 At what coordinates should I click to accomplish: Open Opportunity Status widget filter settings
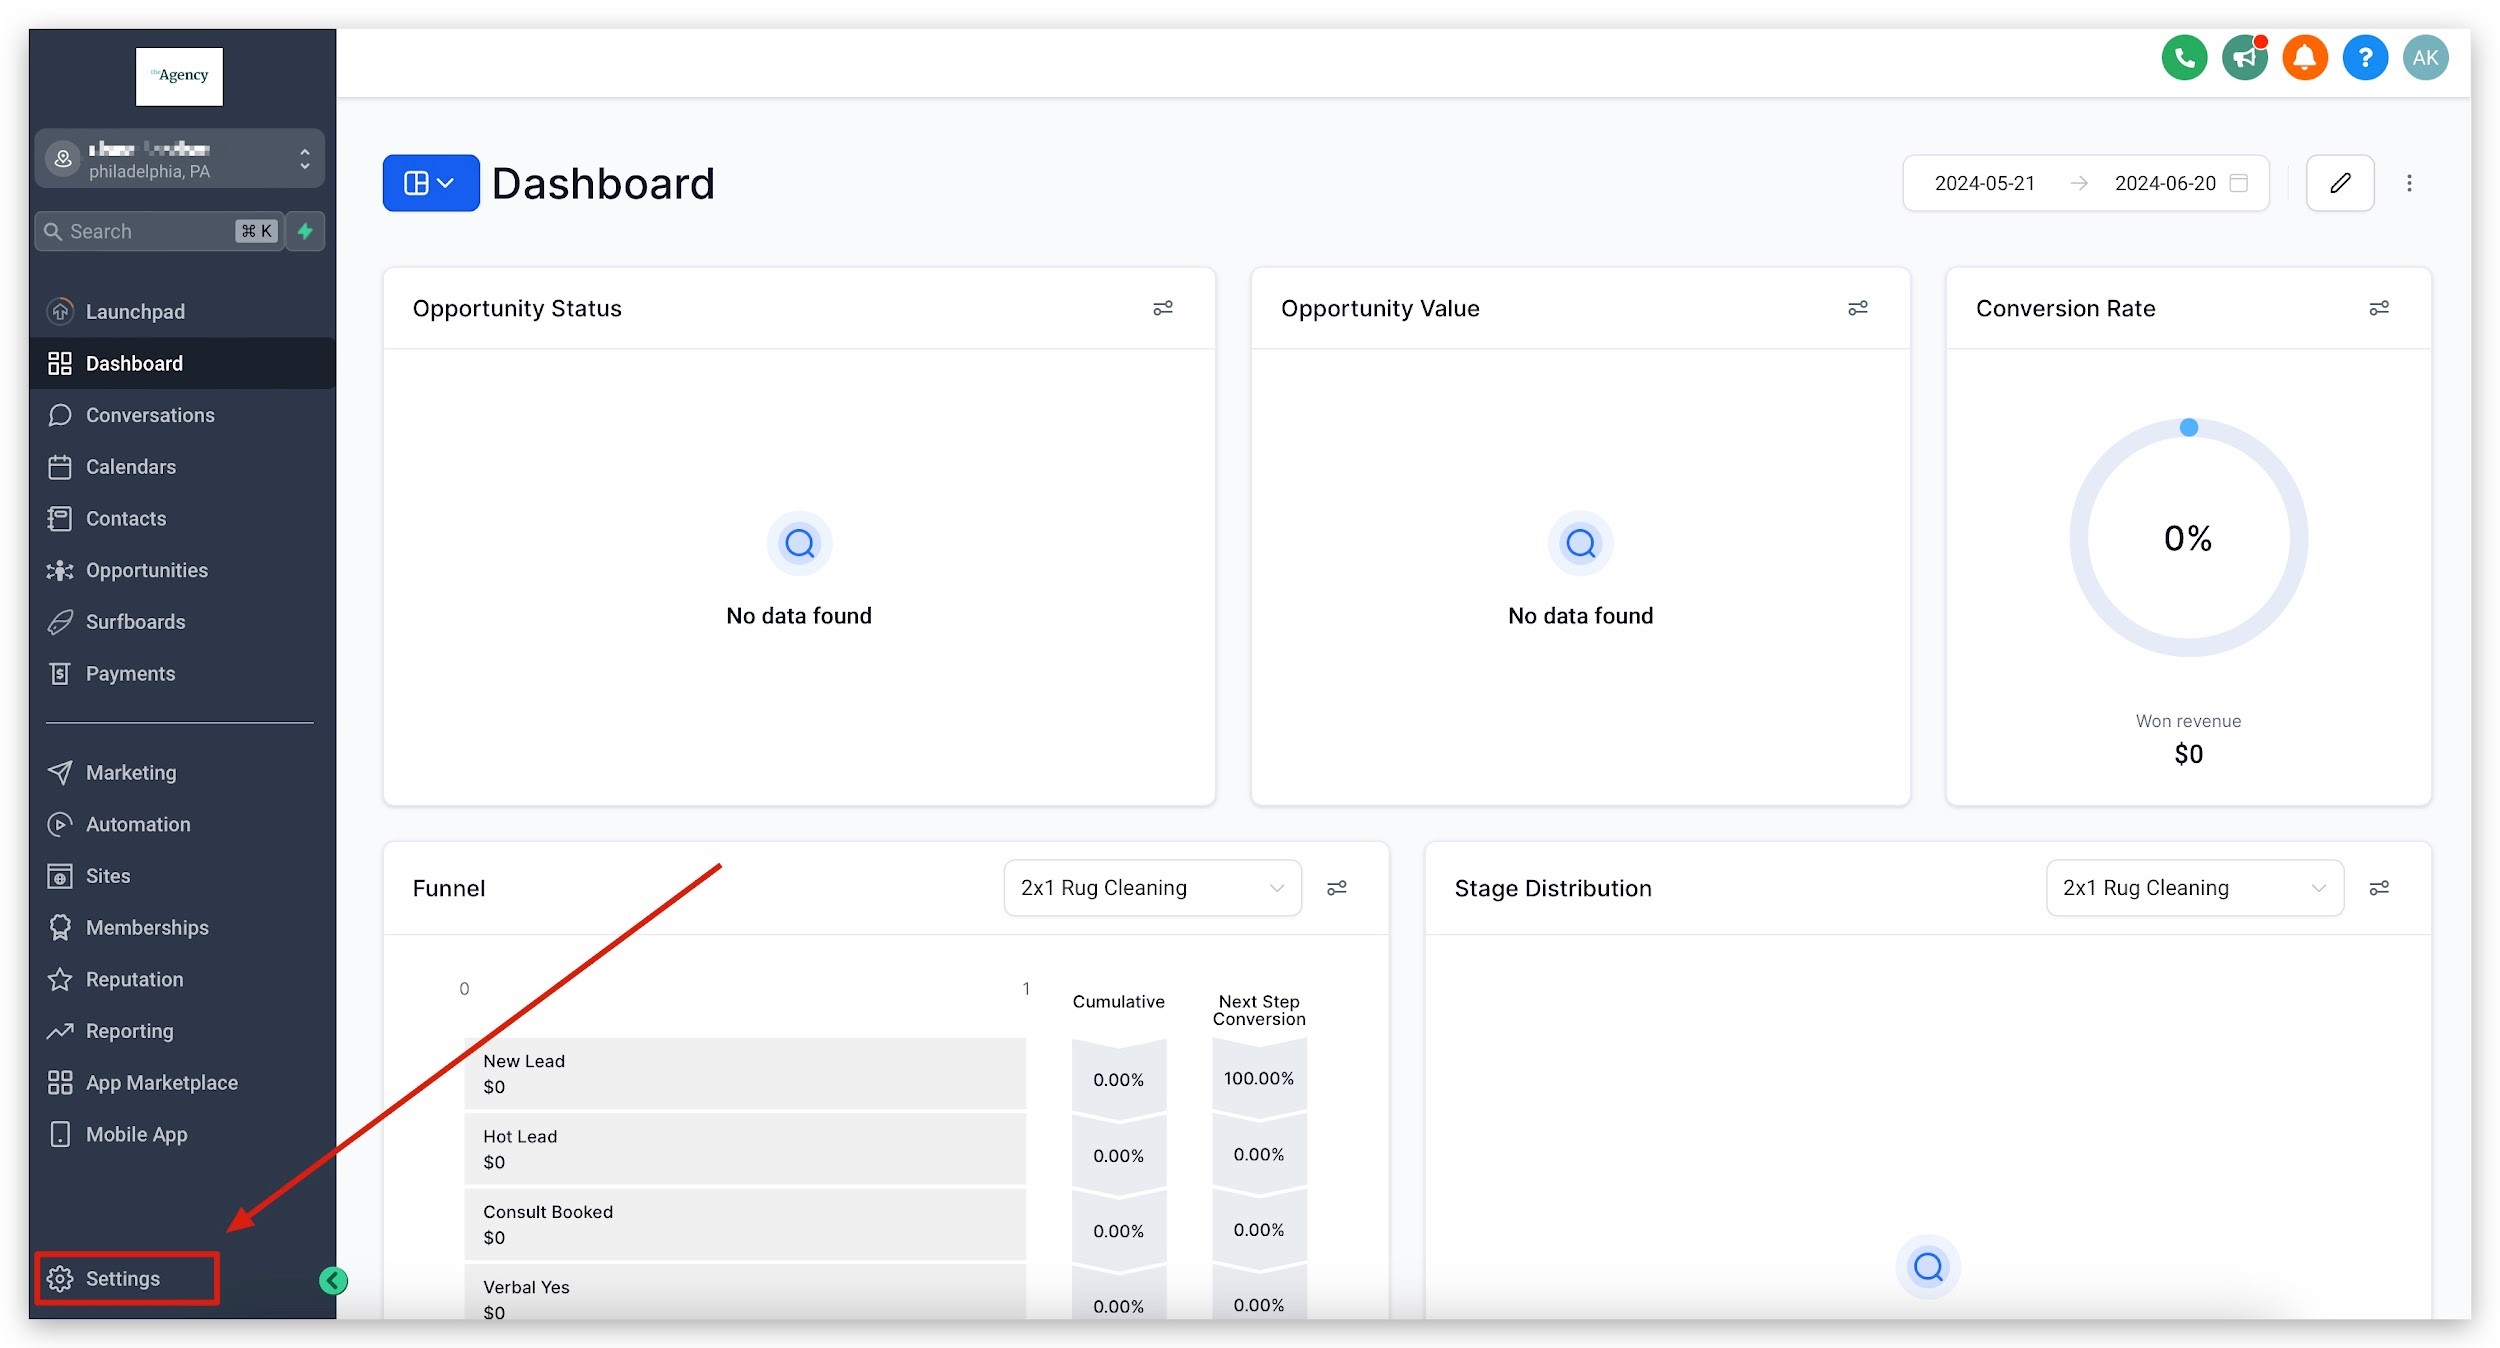point(1162,308)
